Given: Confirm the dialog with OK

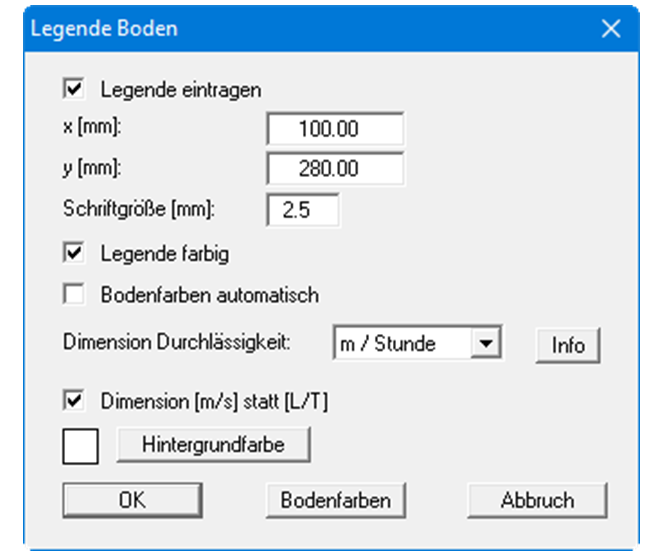Looking at the screenshot, I should (x=132, y=500).
